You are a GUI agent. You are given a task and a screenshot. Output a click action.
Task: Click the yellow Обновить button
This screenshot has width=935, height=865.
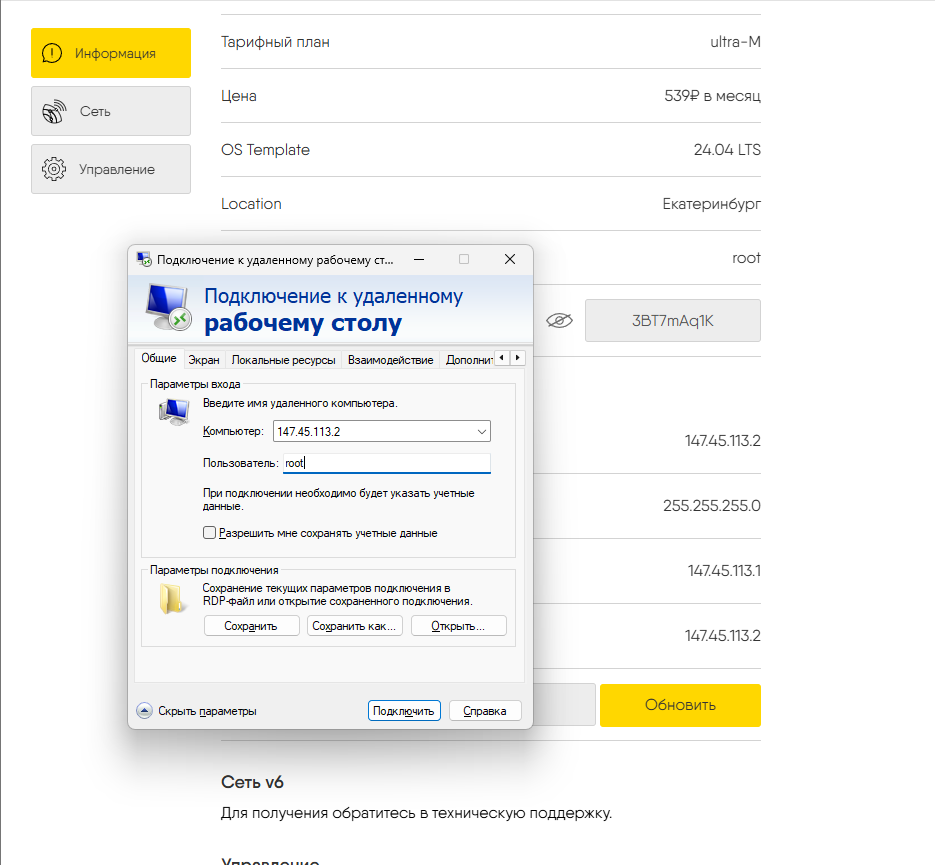tap(680, 705)
